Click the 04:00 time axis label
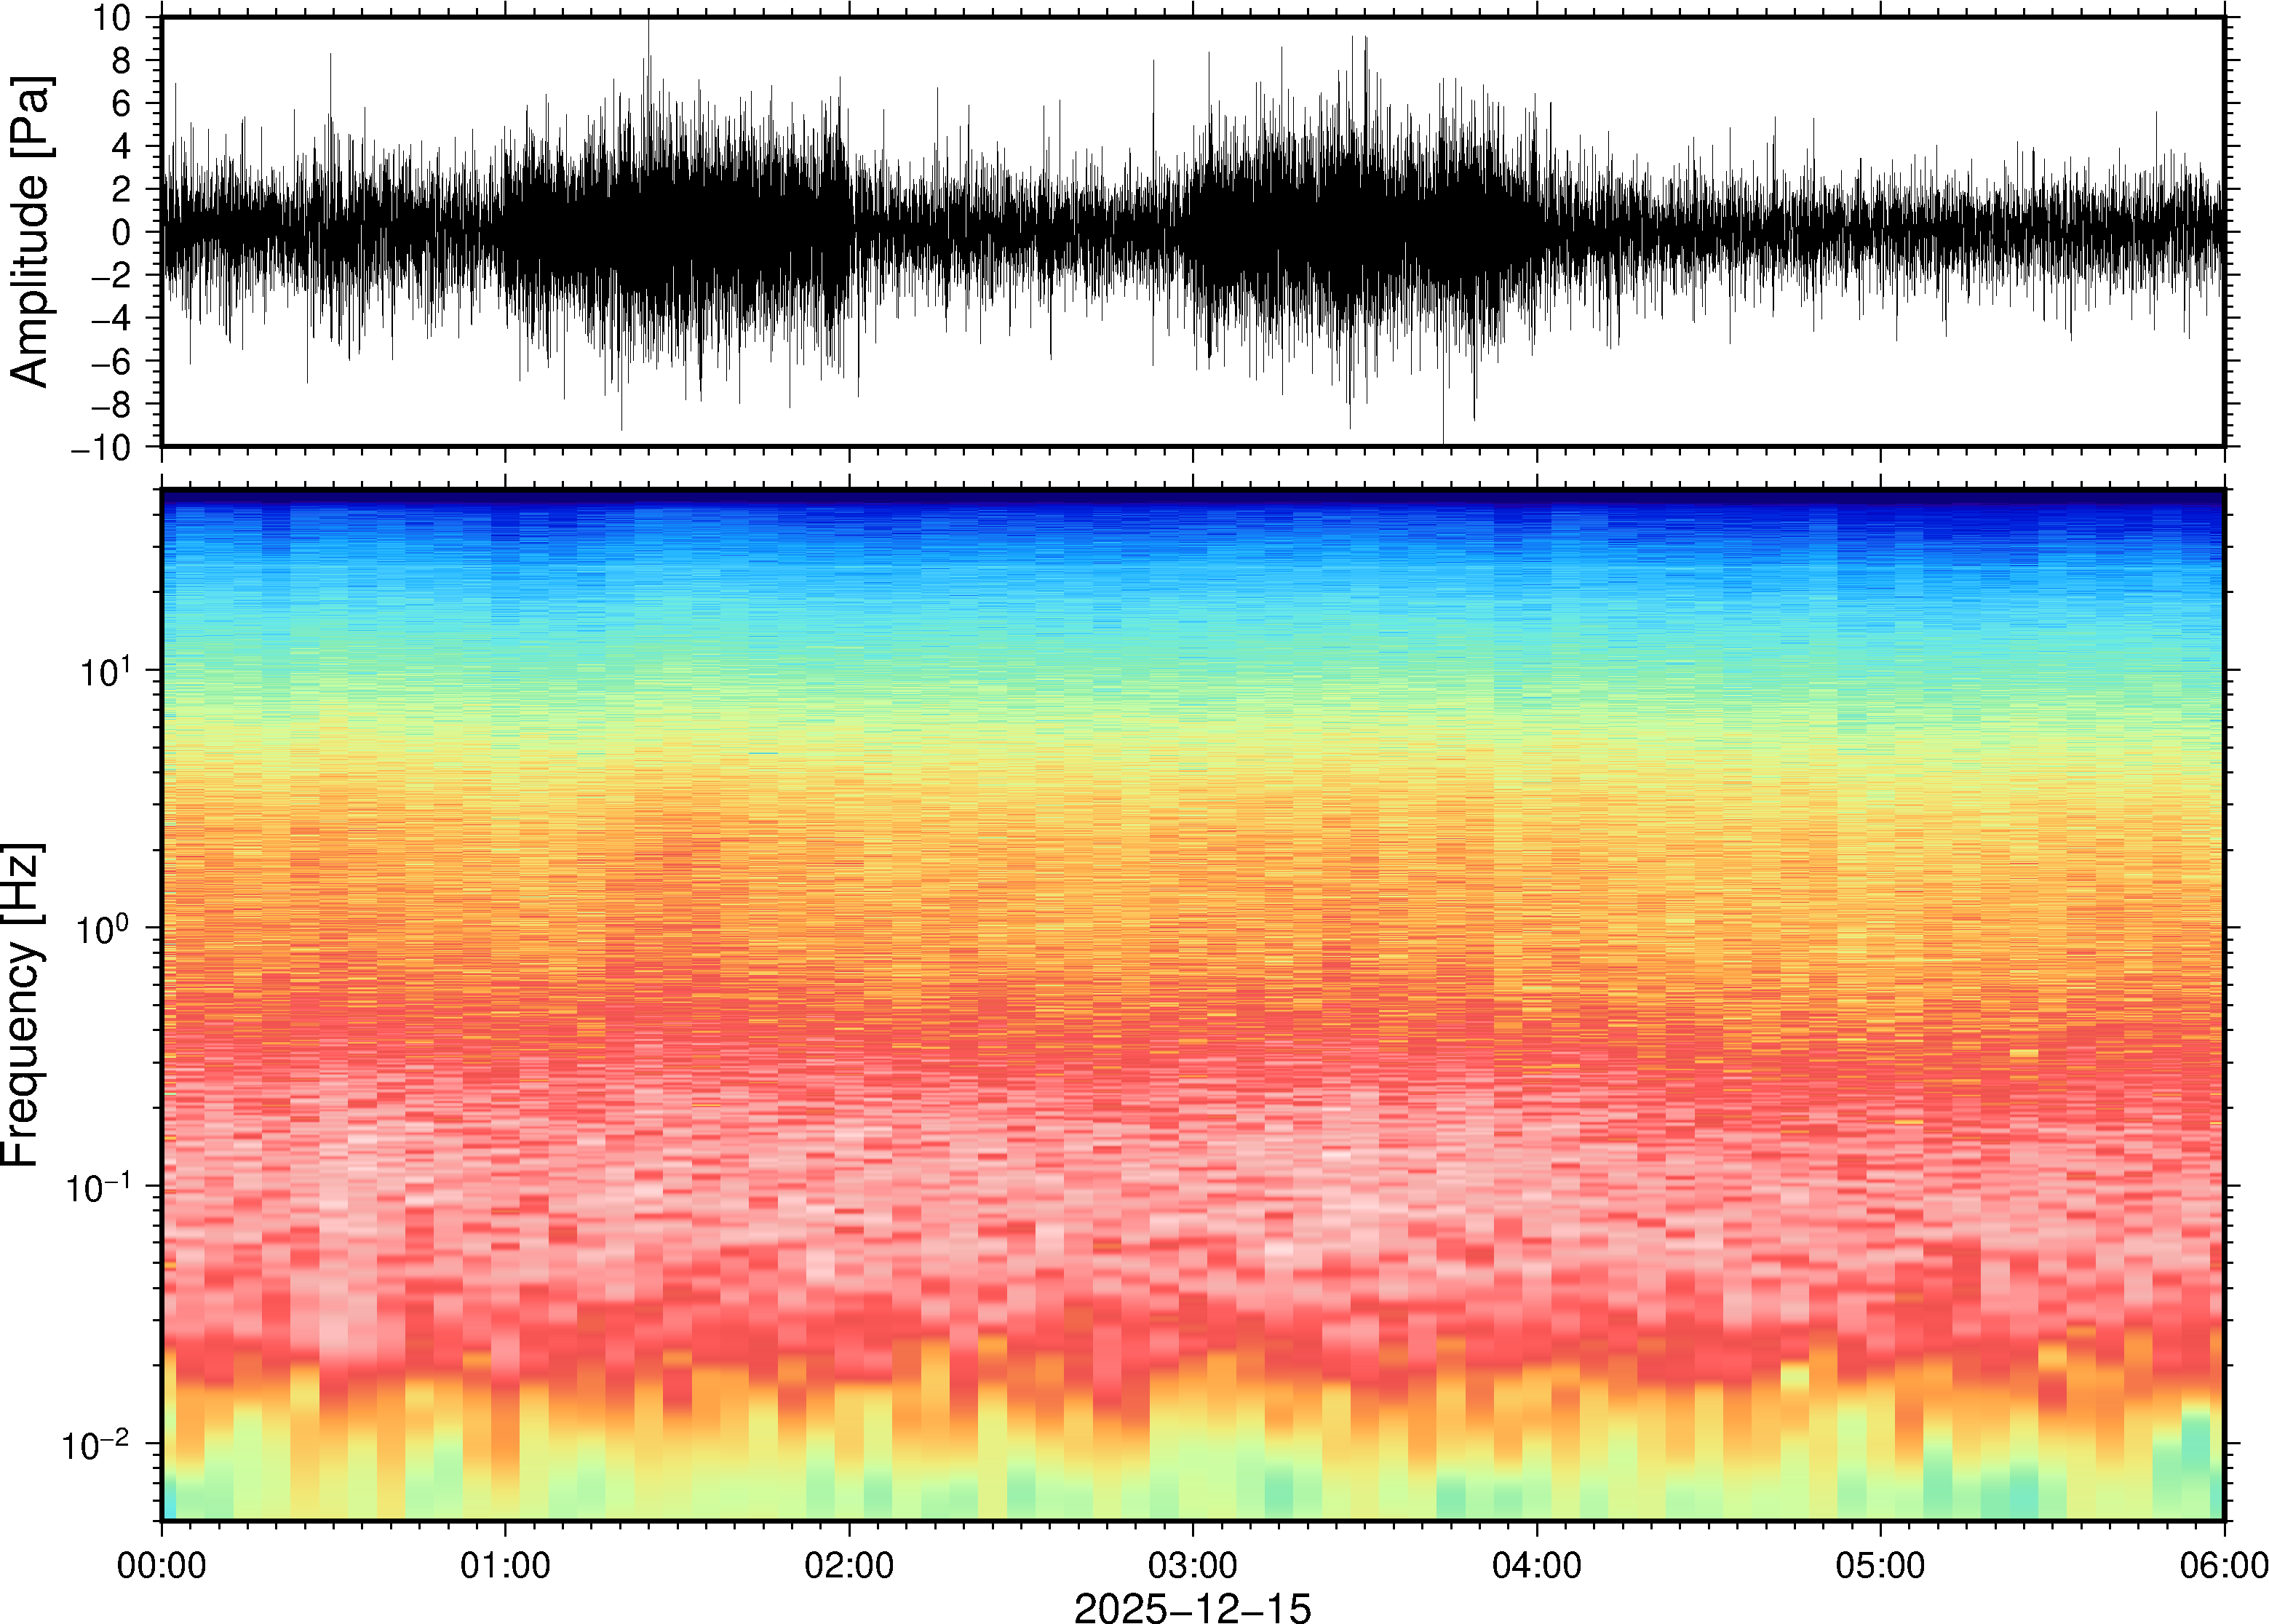 tap(1536, 1565)
